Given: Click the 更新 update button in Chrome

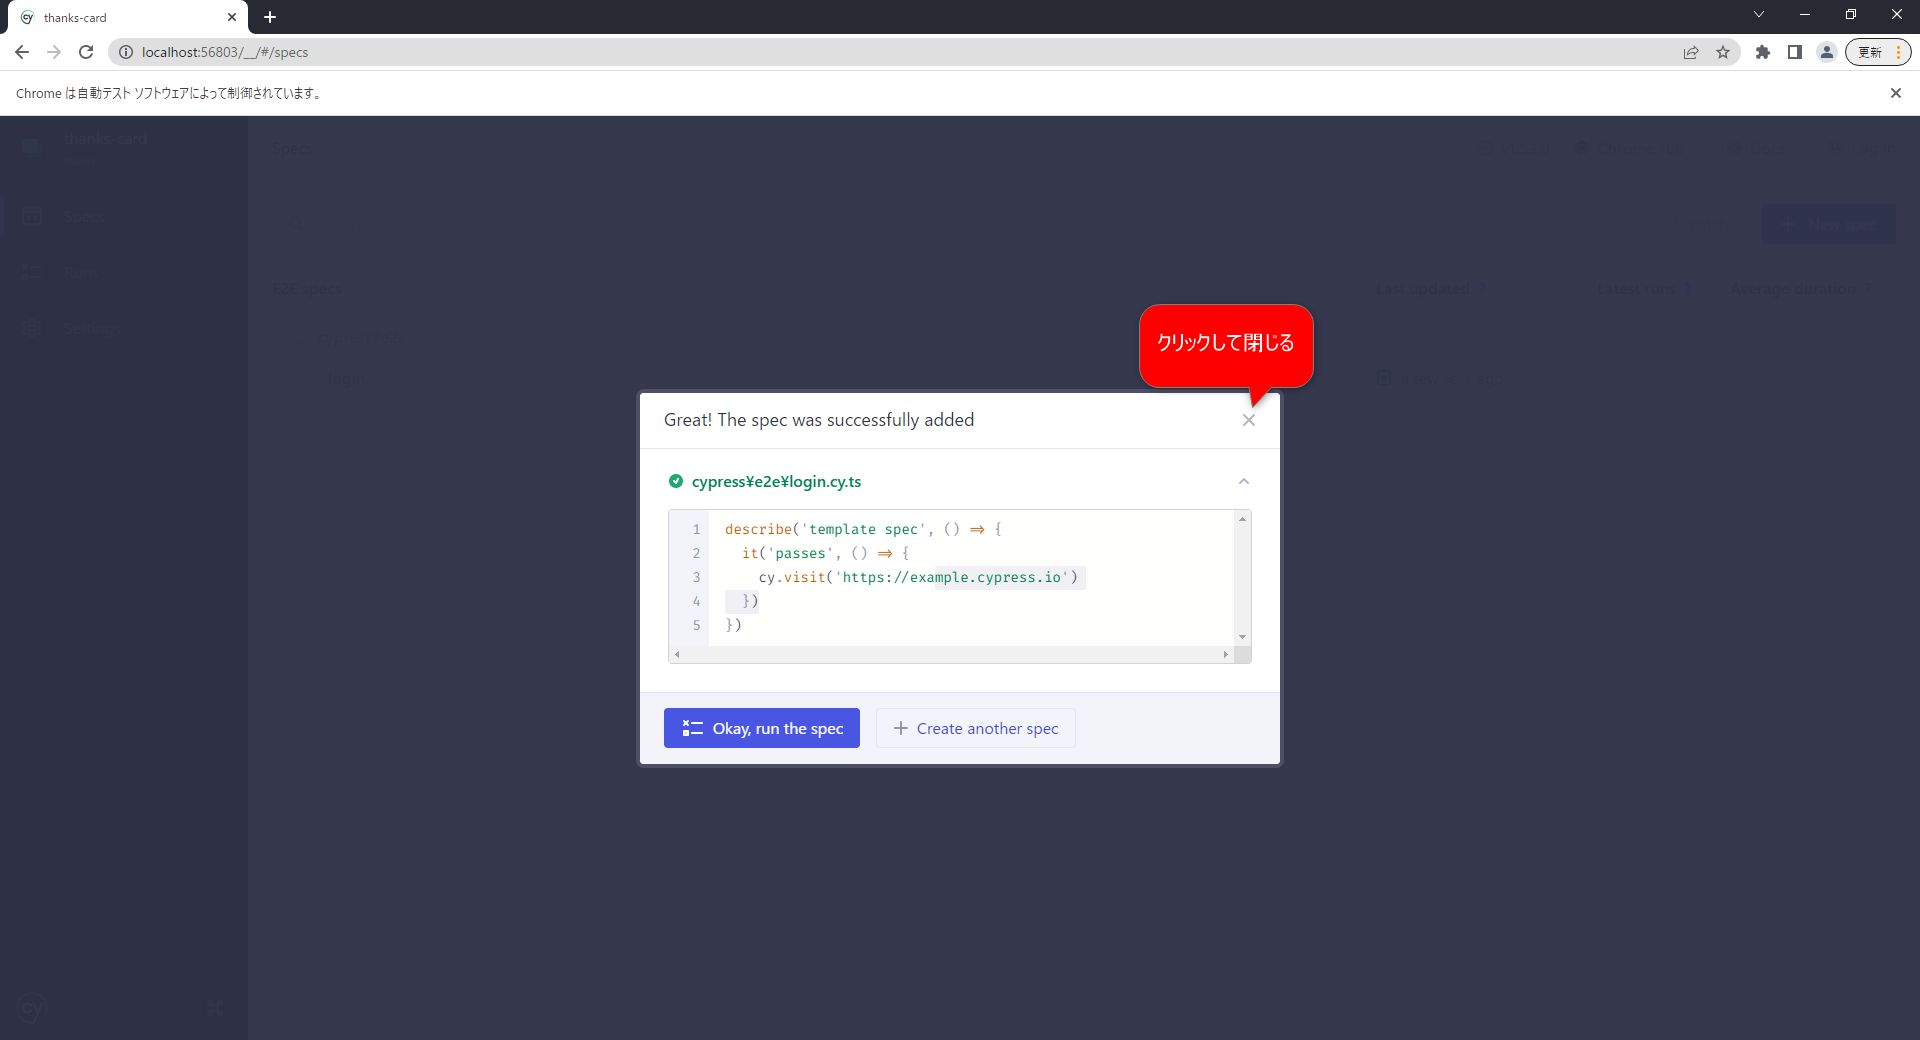Looking at the screenshot, I should click(1878, 52).
